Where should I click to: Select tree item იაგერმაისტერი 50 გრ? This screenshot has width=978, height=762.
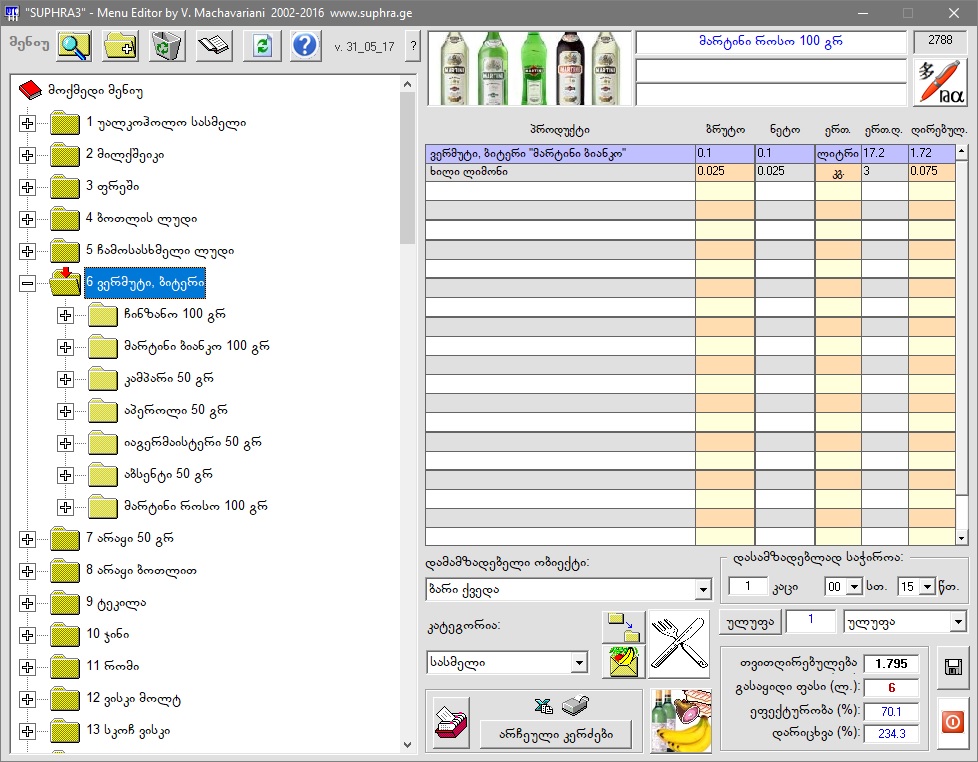coord(193,442)
